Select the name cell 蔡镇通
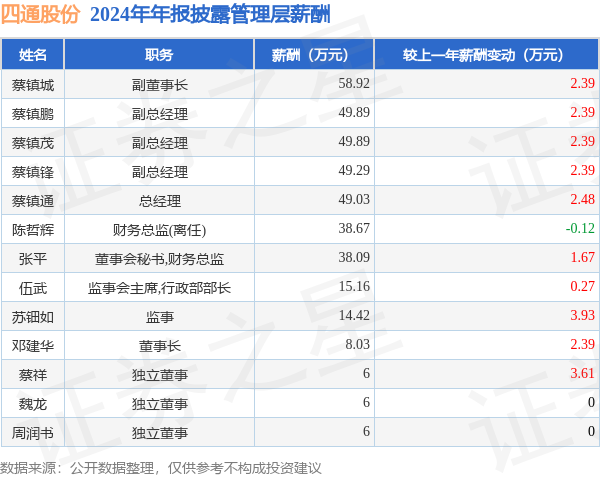Screen dimensions: 600x477 point(33,201)
